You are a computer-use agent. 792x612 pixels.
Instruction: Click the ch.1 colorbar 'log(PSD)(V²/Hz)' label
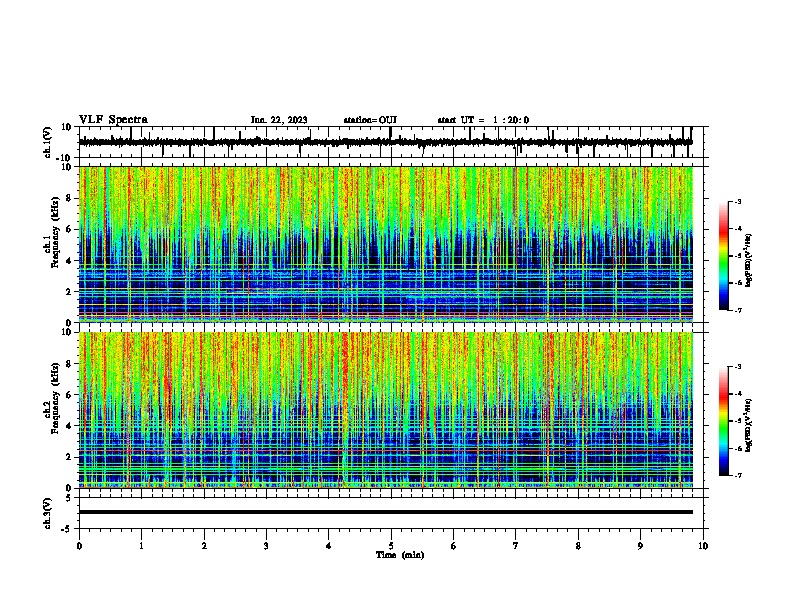click(750, 260)
